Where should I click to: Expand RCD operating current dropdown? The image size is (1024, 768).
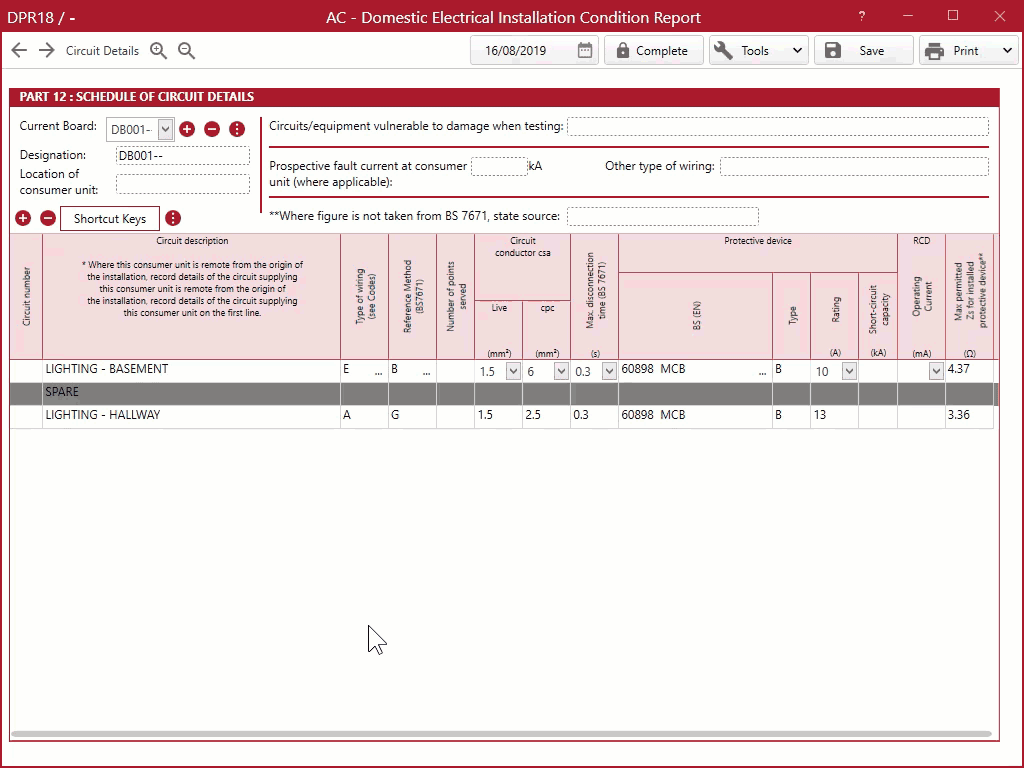click(x=936, y=372)
